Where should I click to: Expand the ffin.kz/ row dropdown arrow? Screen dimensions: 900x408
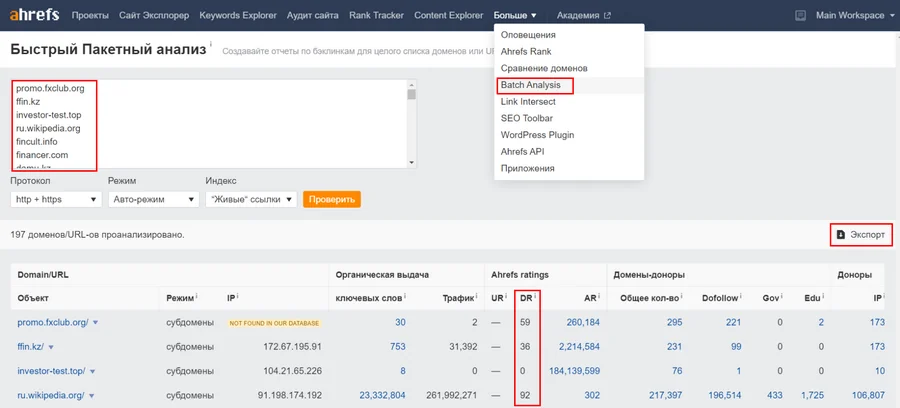coord(51,347)
